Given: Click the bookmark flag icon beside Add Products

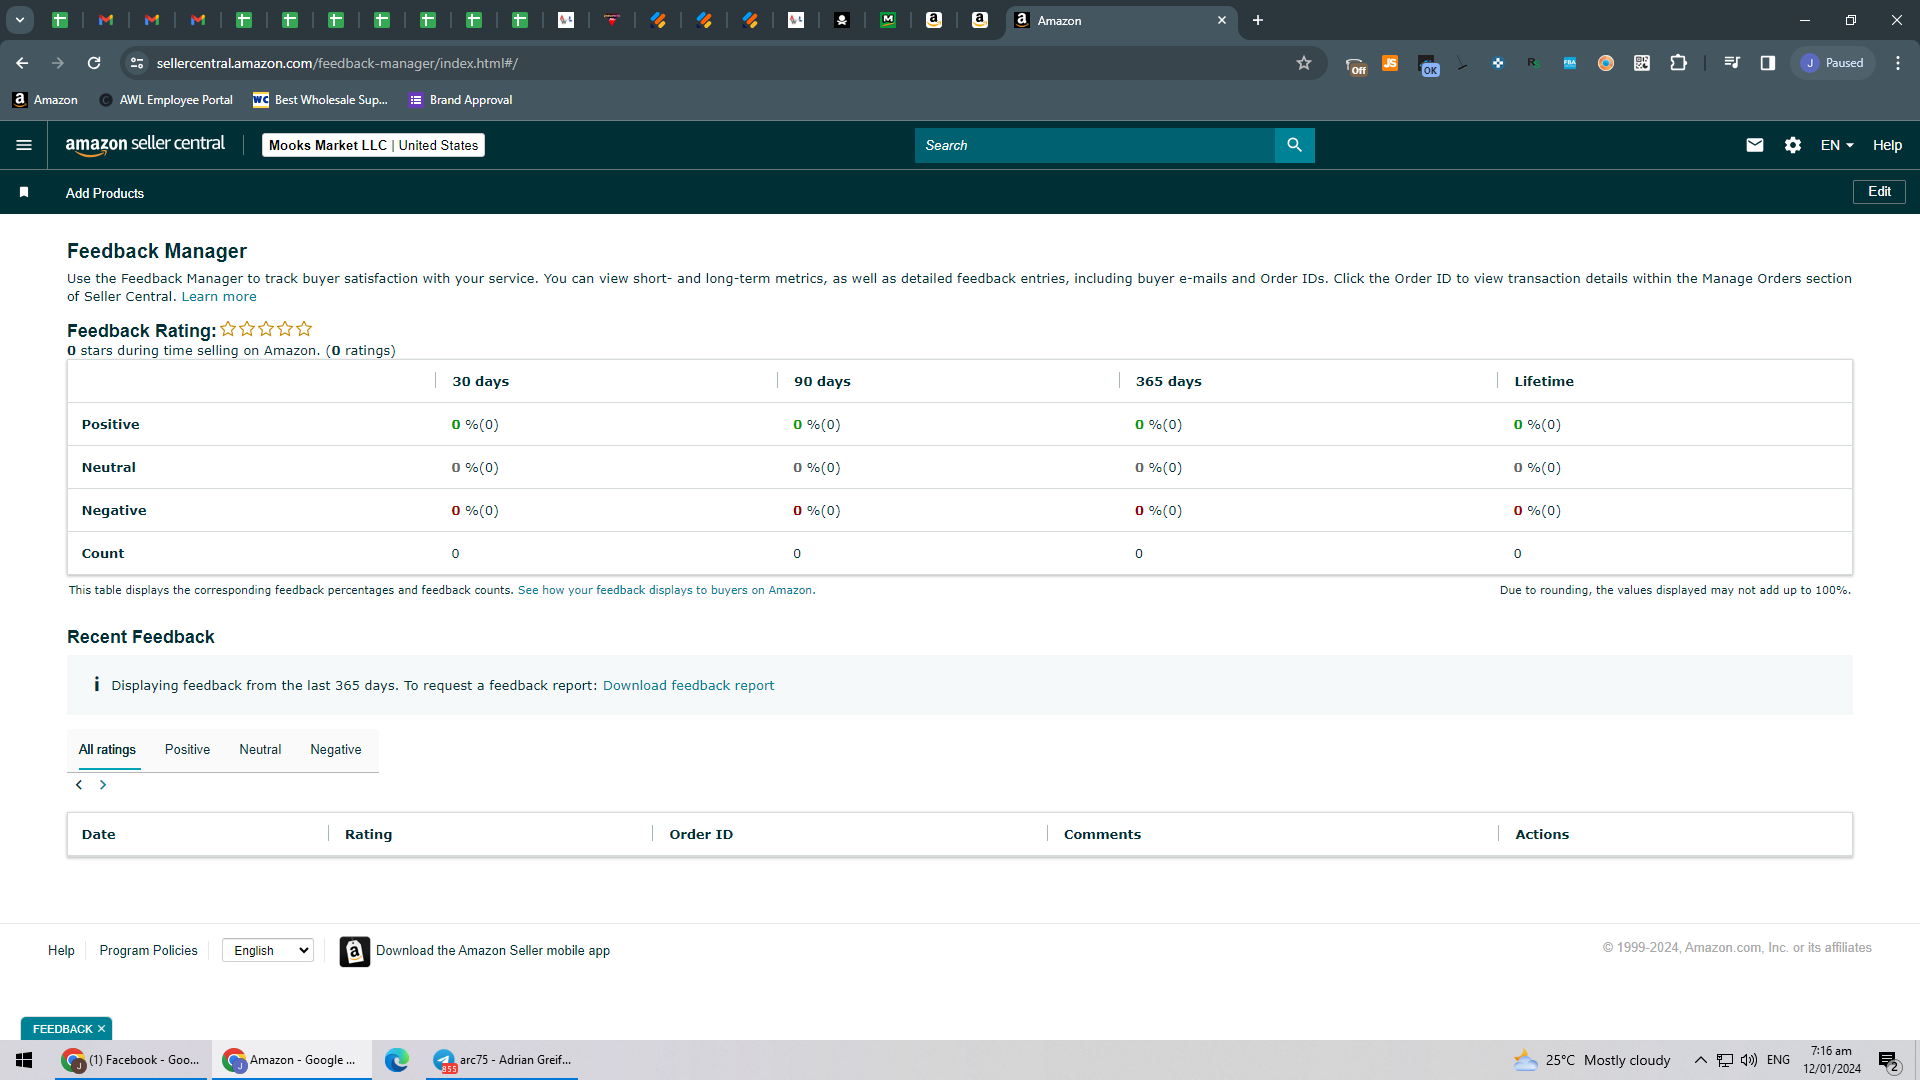Looking at the screenshot, I should pyautogui.click(x=24, y=192).
